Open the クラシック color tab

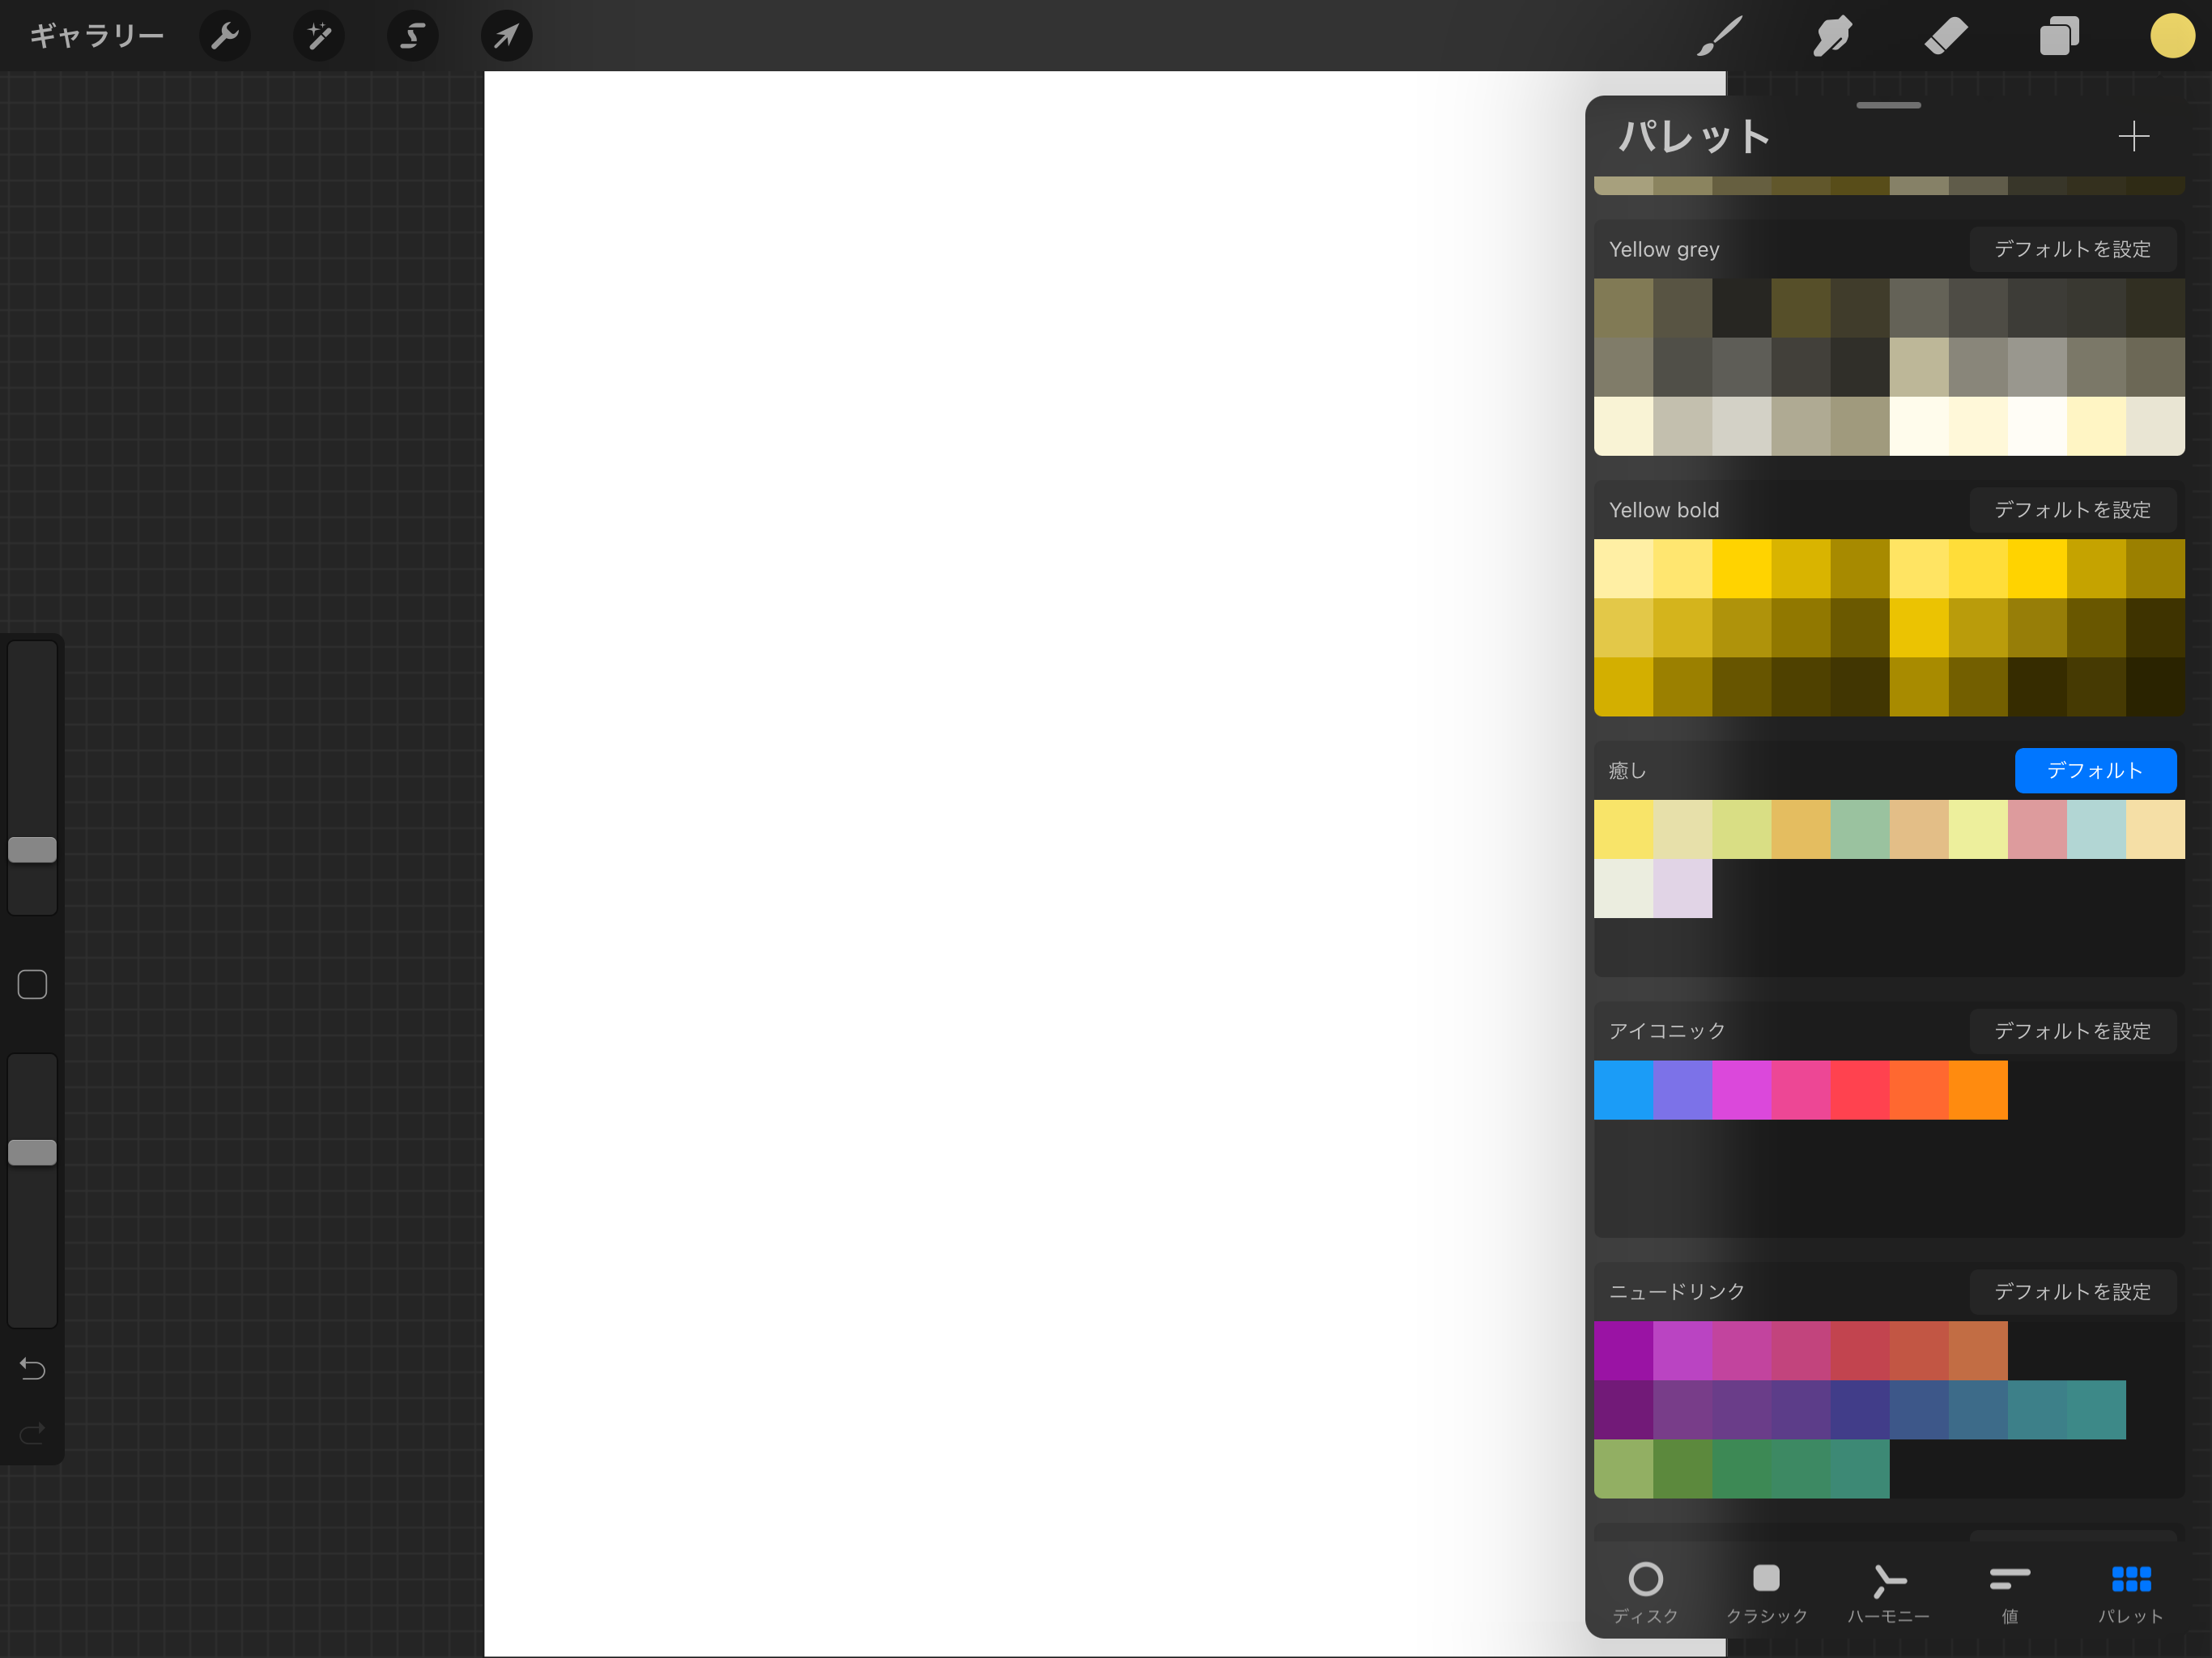pos(1766,1592)
